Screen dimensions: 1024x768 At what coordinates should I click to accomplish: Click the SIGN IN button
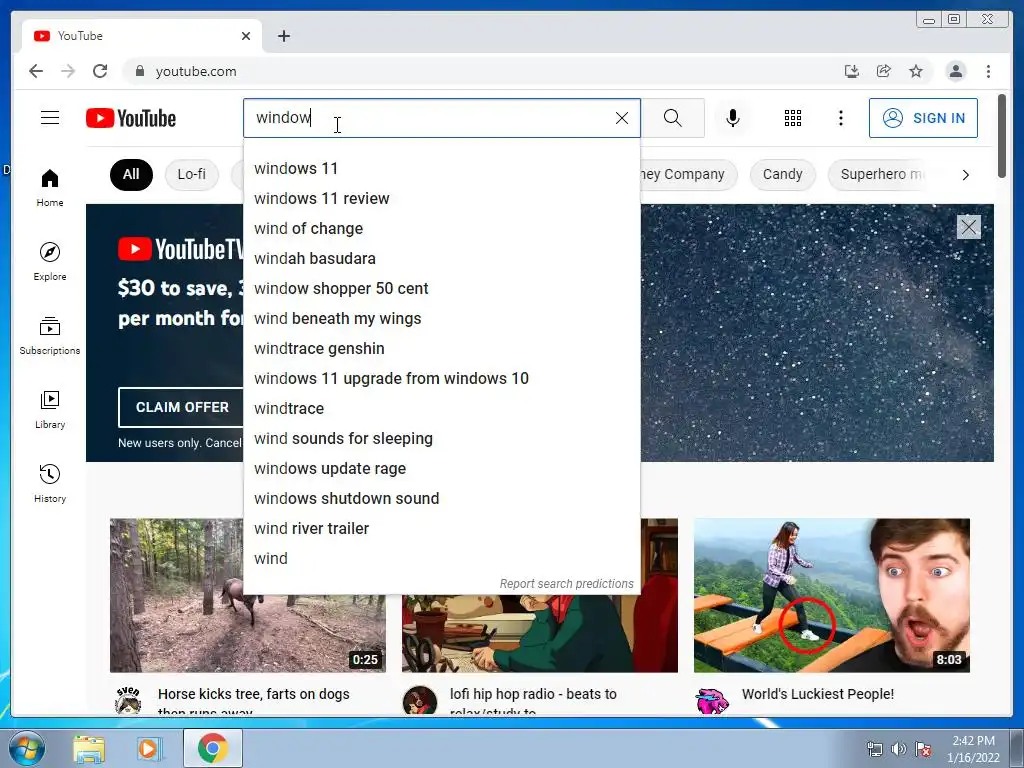coord(923,118)
